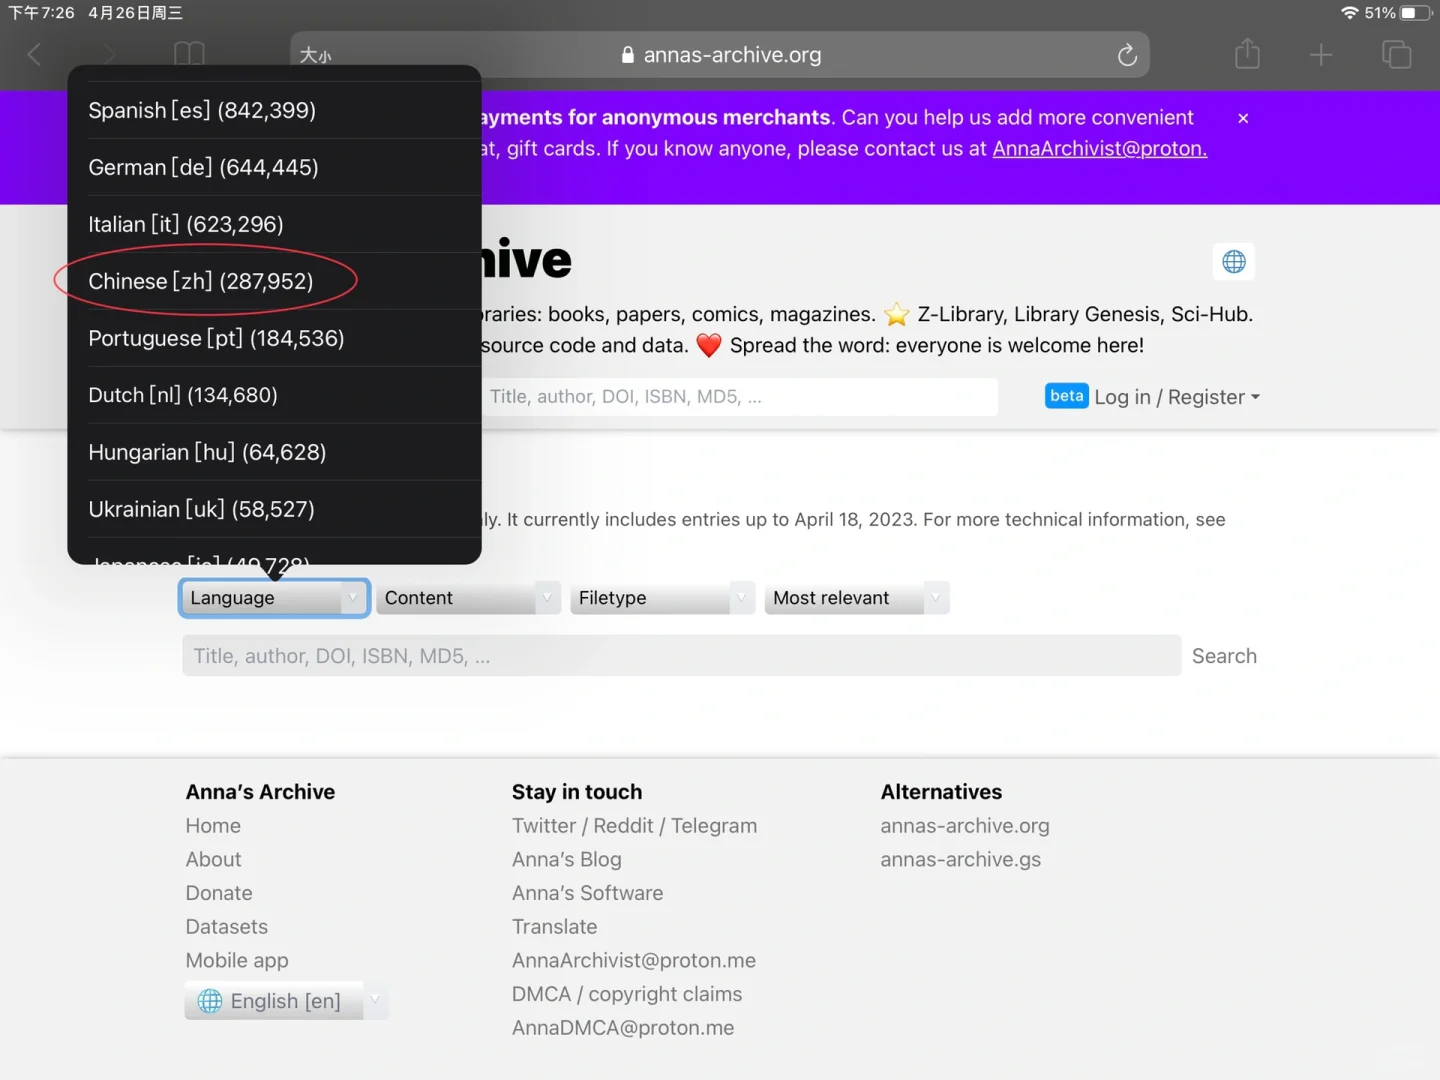Open the Safari share sheet icon

[x=1247, y=53]
